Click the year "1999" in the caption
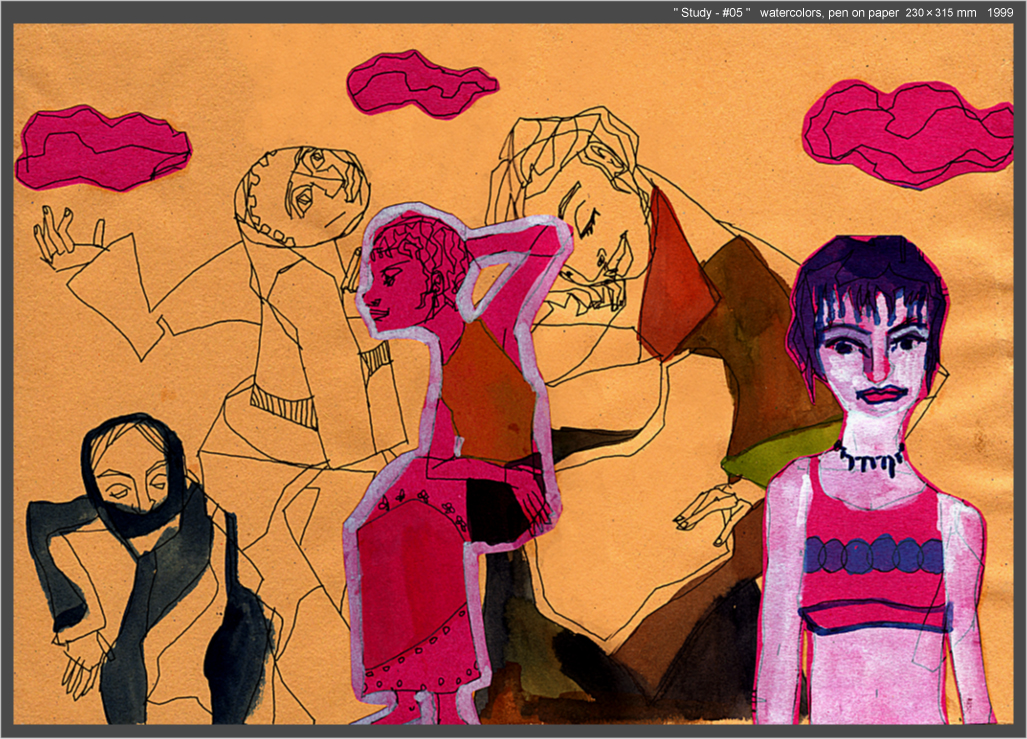This screenshot has height=739, width=1027. tap(1000, 12)
